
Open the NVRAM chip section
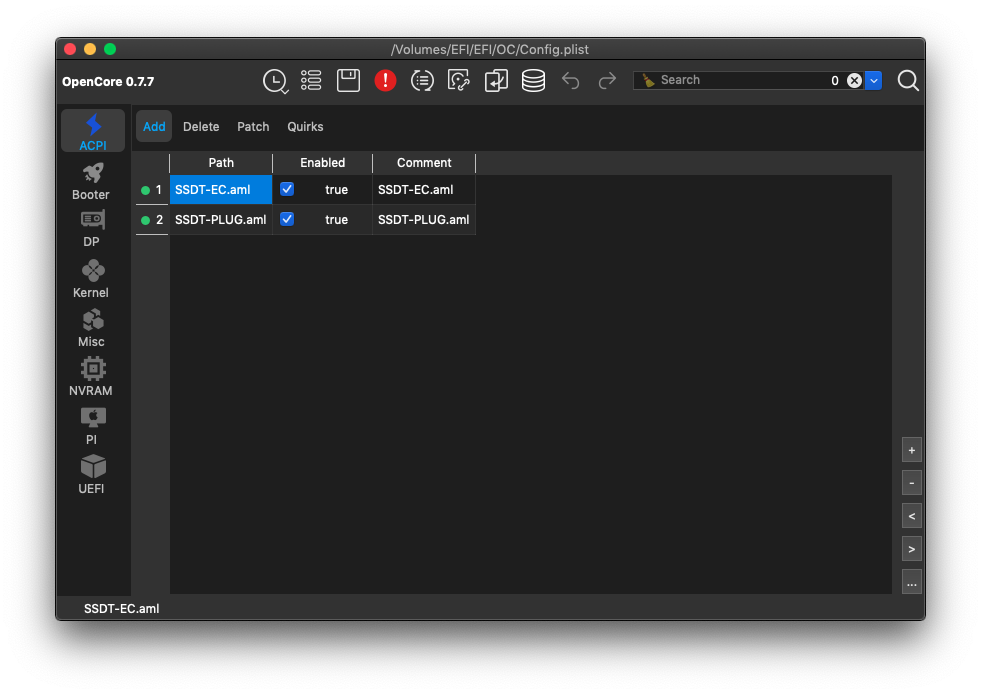(x=91, y=377)
